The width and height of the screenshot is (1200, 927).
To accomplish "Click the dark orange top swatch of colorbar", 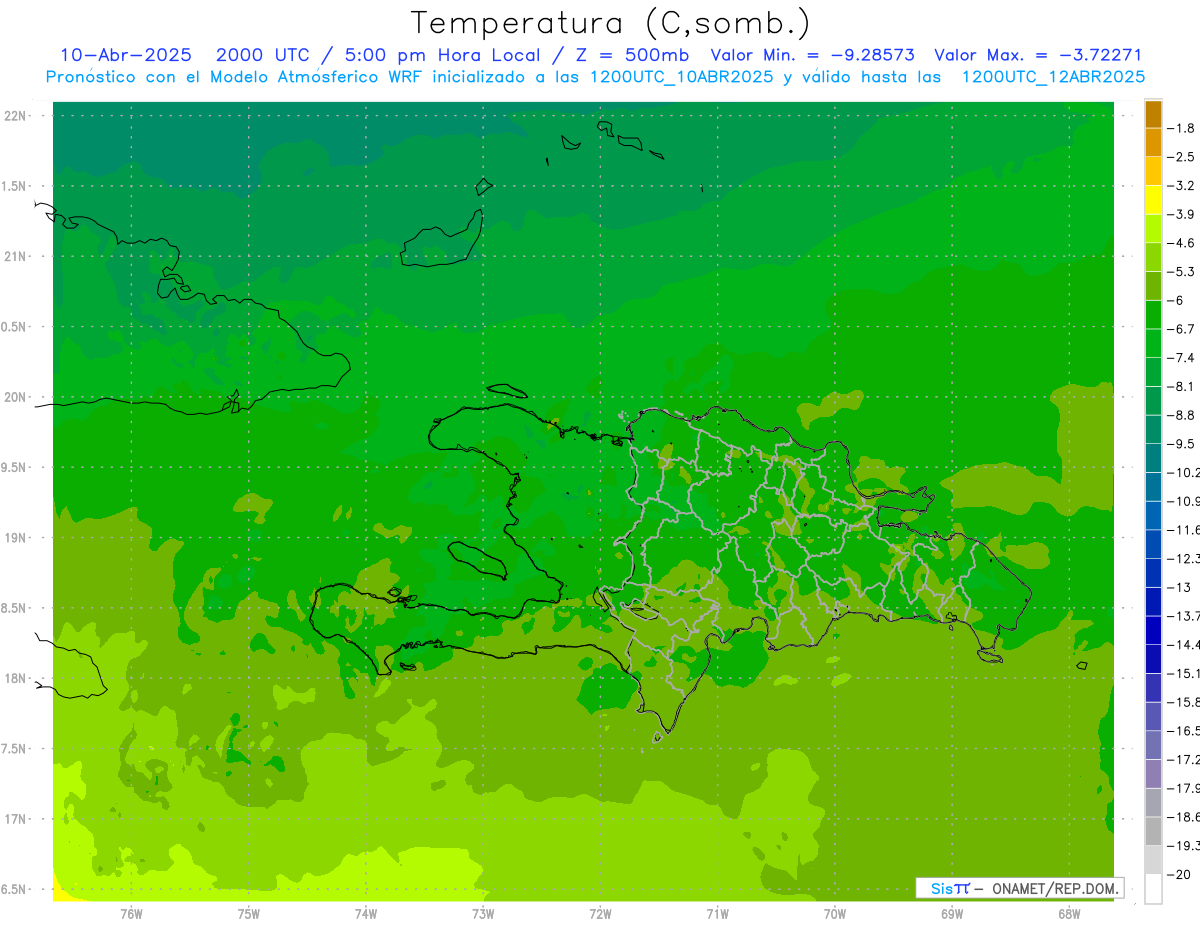I will [x=1153, y=114].
